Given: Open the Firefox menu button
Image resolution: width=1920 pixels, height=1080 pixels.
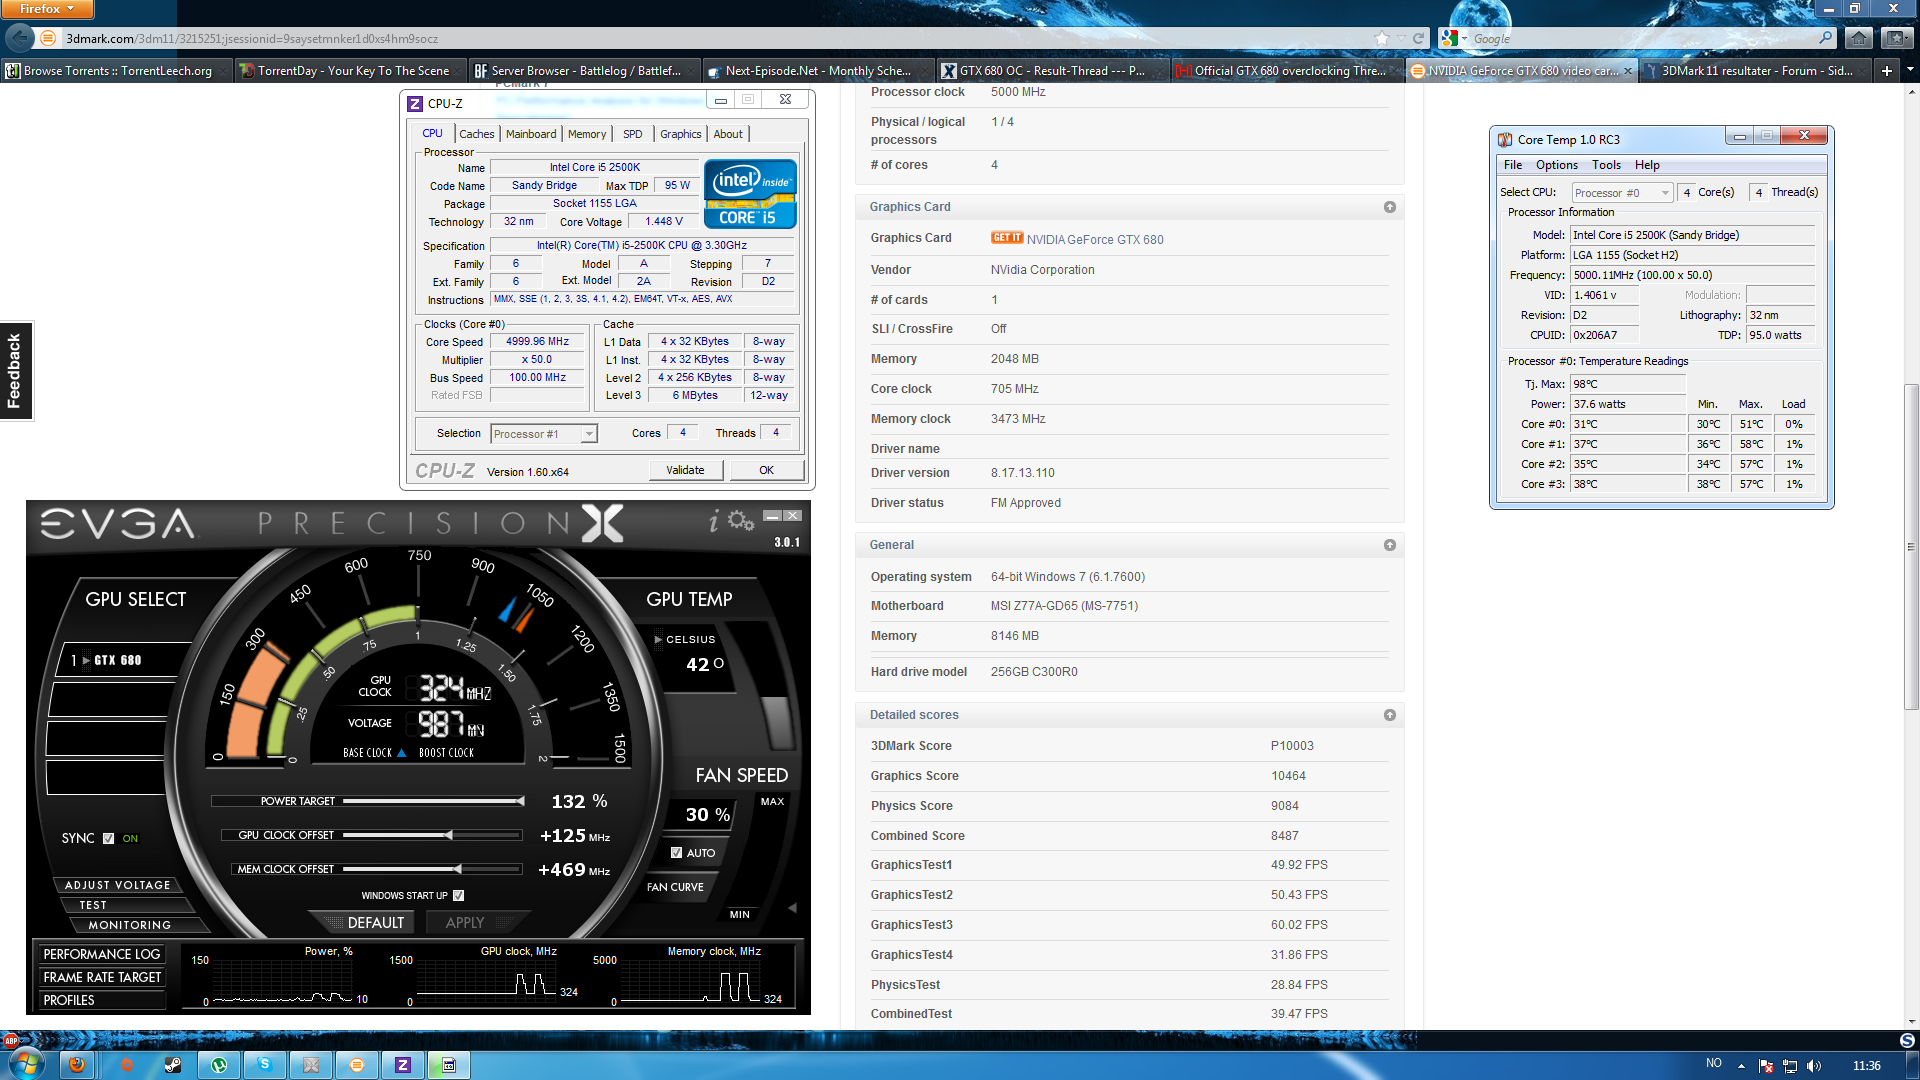Looking at the screenshot, I should pyautogui.click(x=47, y=9).
